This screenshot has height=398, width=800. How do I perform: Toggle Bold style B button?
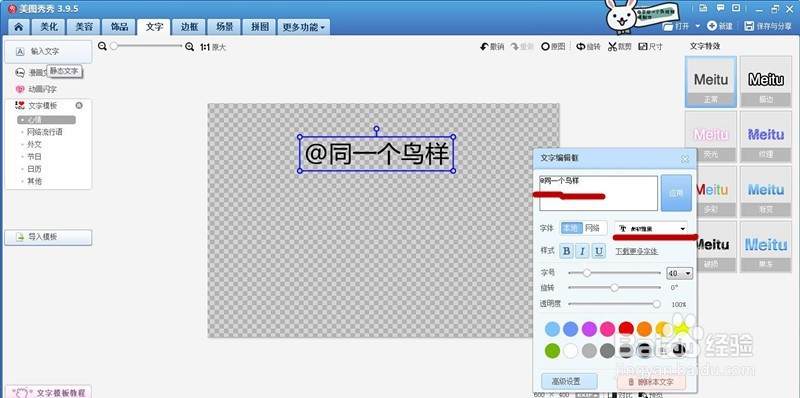566,251
